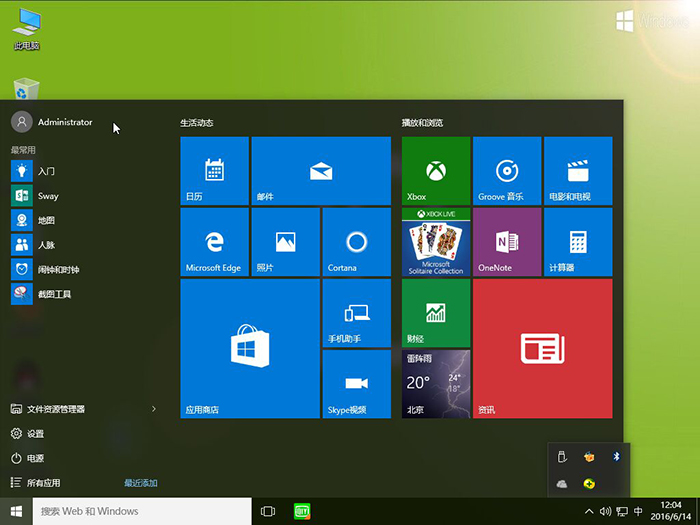Open 设置 settings
The height and width of the screenshot is (525, 700).
(x=27, y=433)
